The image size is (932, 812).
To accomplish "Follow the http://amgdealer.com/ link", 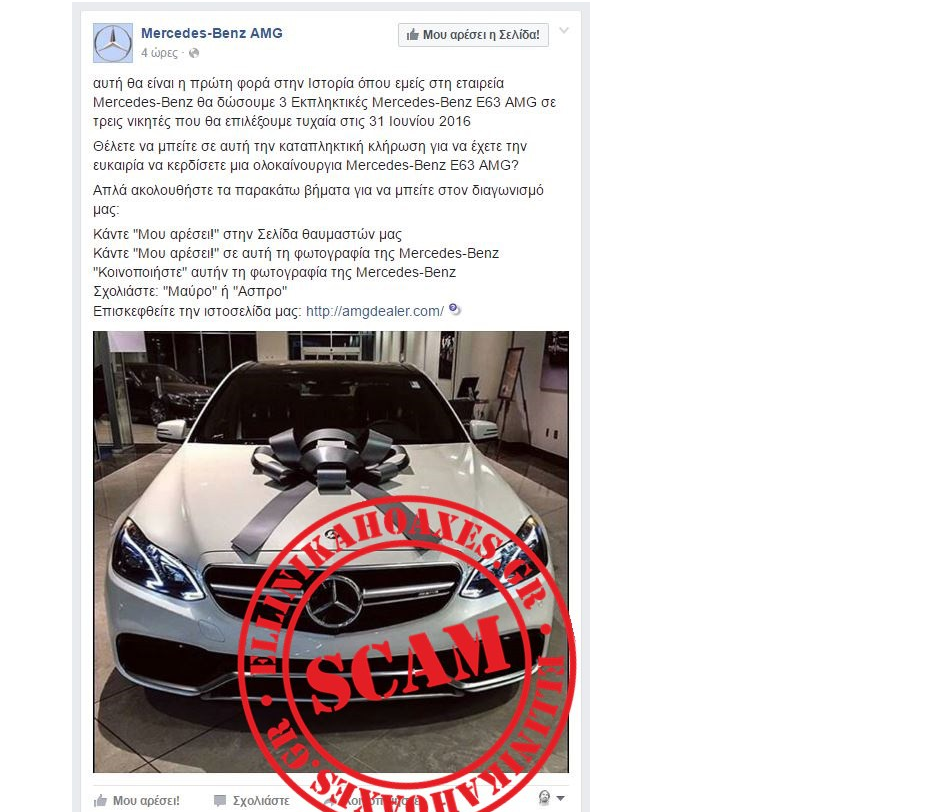I will (374, 311).
